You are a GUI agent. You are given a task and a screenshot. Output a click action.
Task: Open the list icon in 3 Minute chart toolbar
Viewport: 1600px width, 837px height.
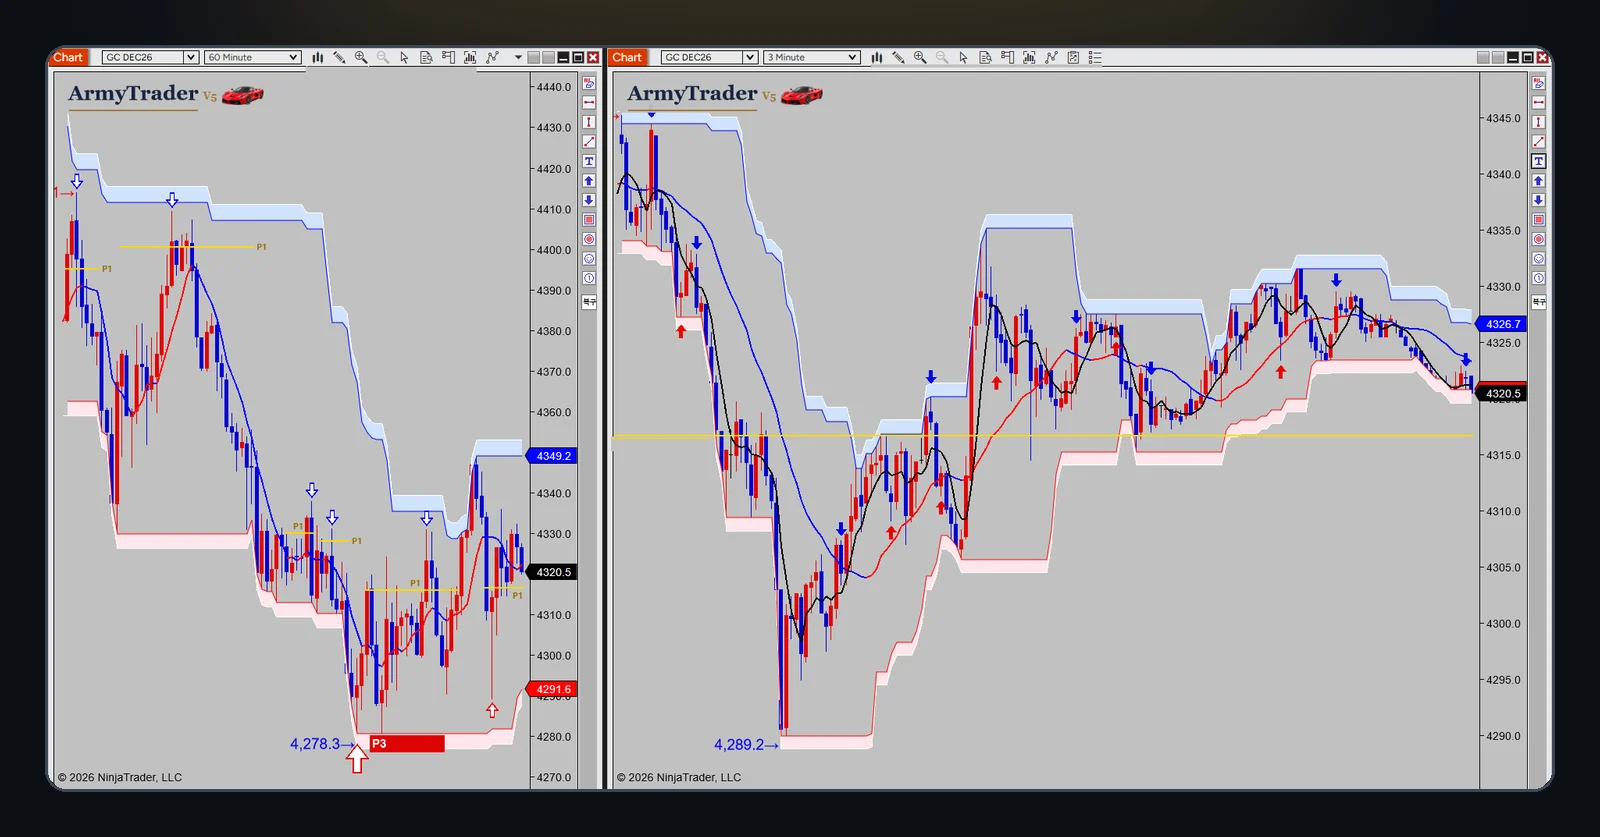click(1095, 57)
